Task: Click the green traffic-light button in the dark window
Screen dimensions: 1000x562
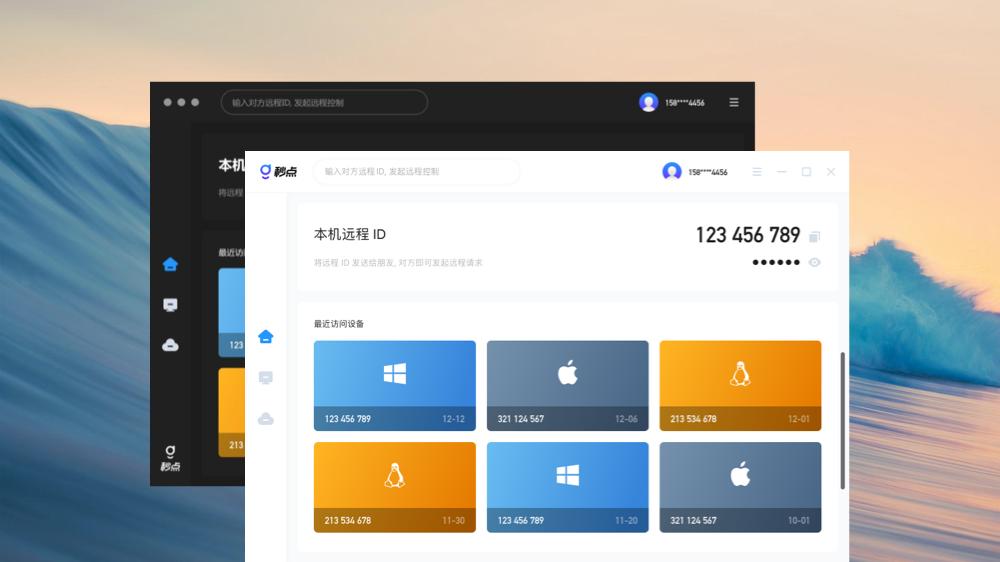Action: [x=195, y=102]
